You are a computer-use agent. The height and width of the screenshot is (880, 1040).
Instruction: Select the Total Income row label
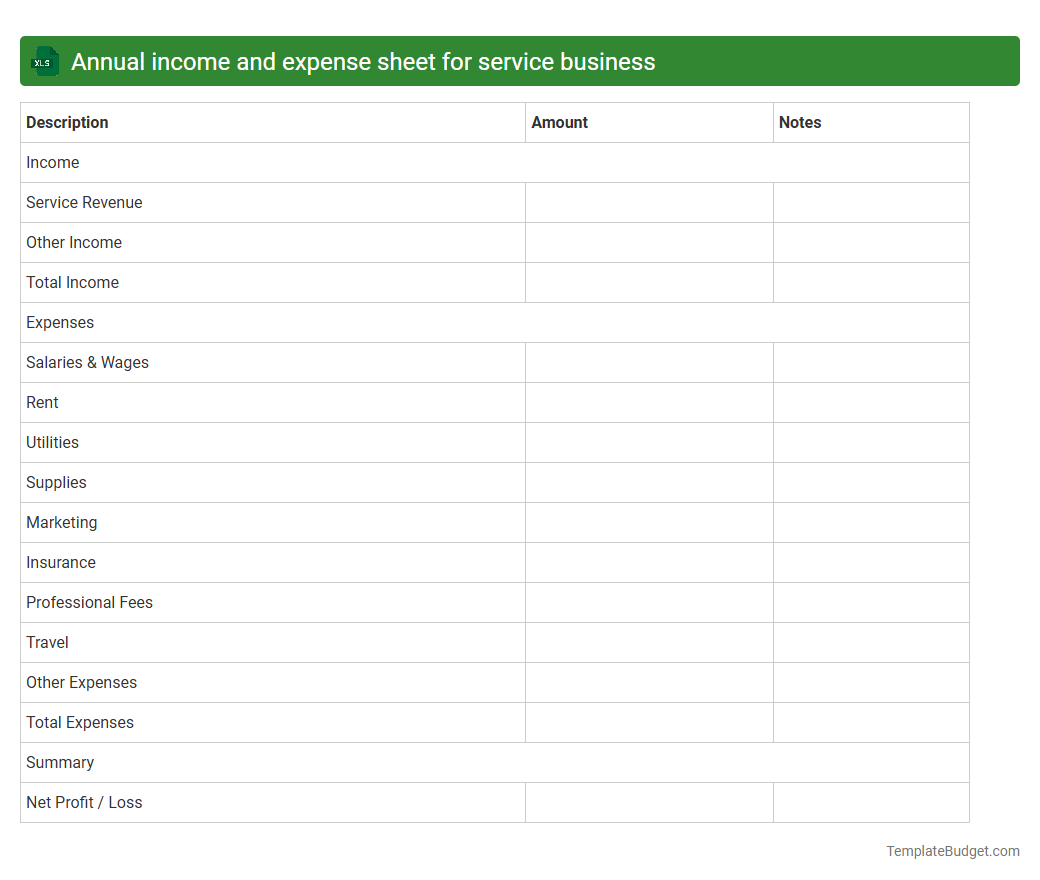(72, 282)
